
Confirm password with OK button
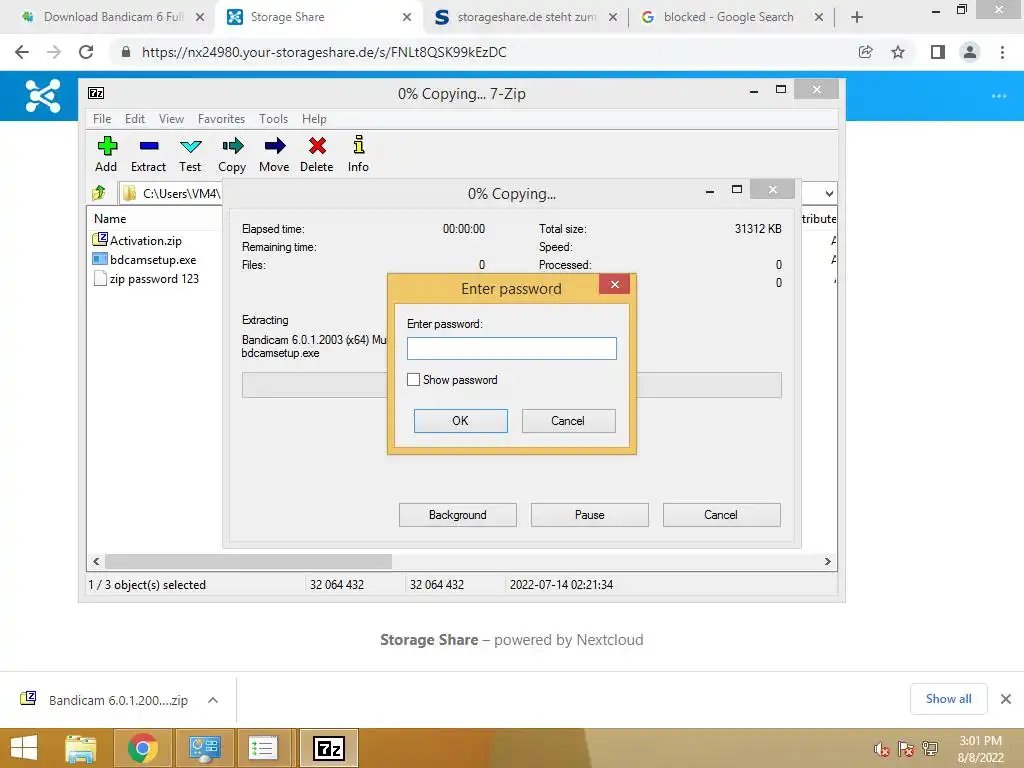coord(460,421)
